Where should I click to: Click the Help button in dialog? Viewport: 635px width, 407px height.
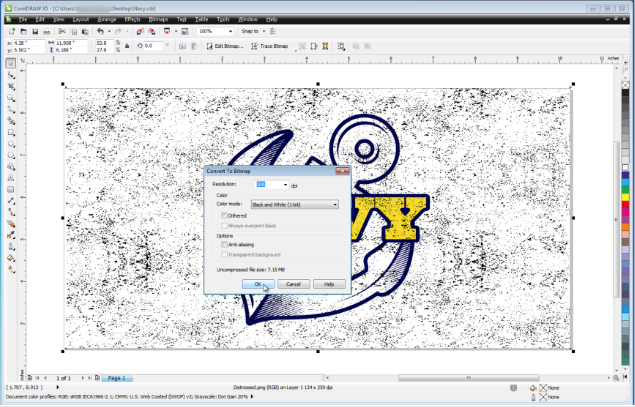329,284
